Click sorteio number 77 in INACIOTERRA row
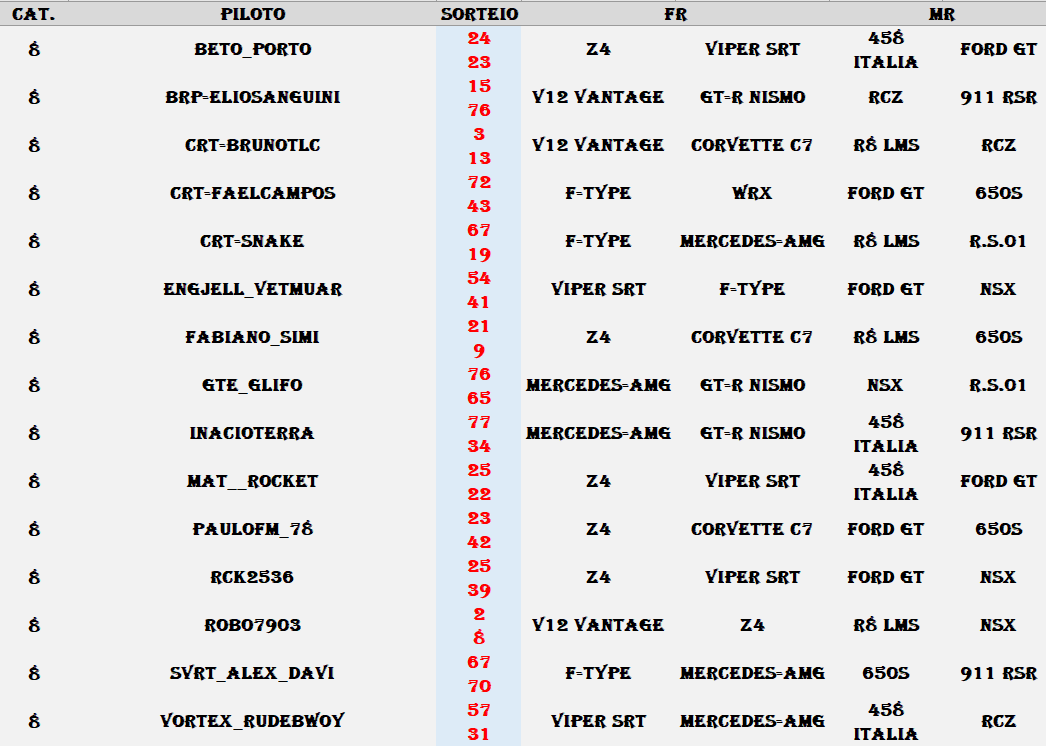 coord(479,422)
